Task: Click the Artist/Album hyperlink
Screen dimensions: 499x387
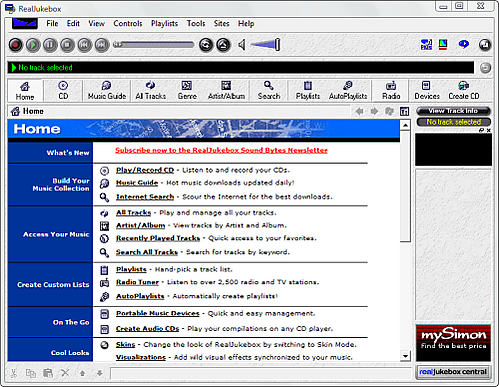Action: (x=140, y=225)
